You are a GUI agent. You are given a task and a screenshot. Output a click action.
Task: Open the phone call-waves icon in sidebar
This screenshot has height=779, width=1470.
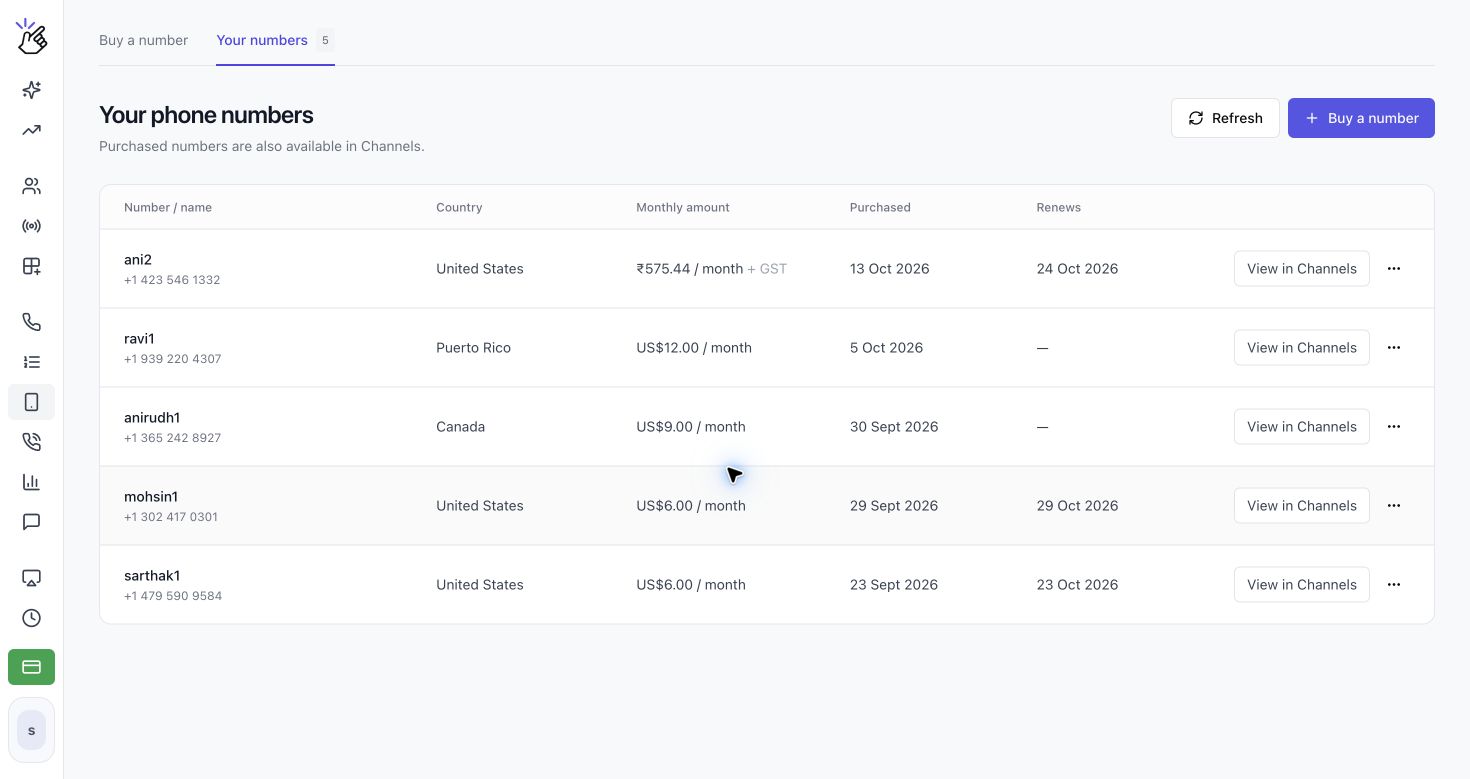[31, 442]
